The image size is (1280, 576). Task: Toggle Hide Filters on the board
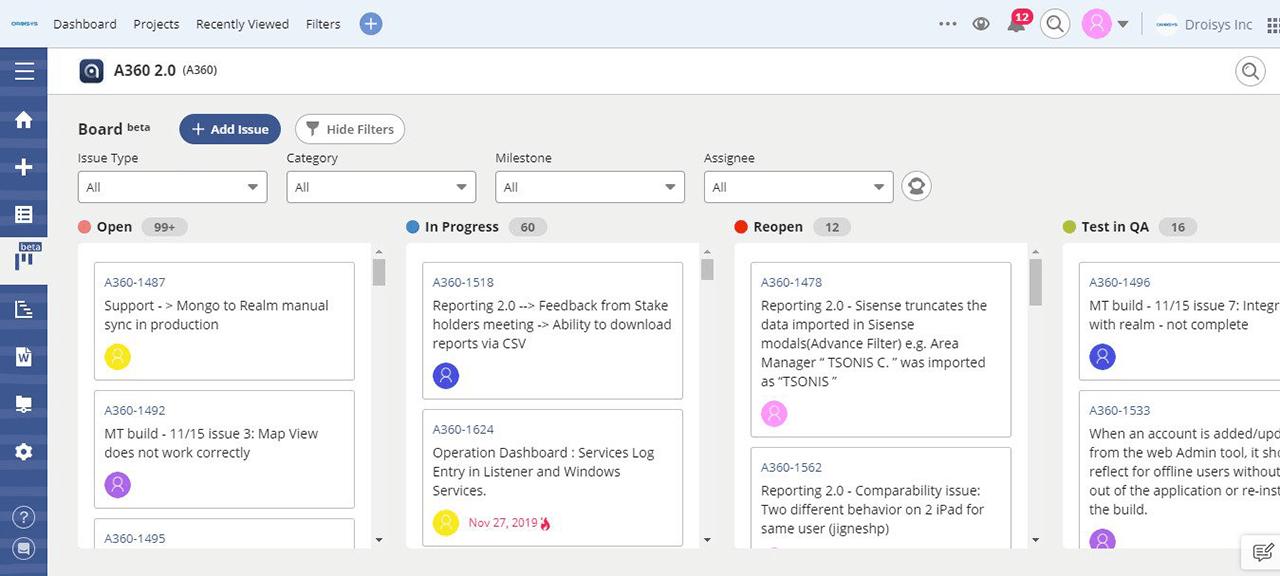coord(350,129)
